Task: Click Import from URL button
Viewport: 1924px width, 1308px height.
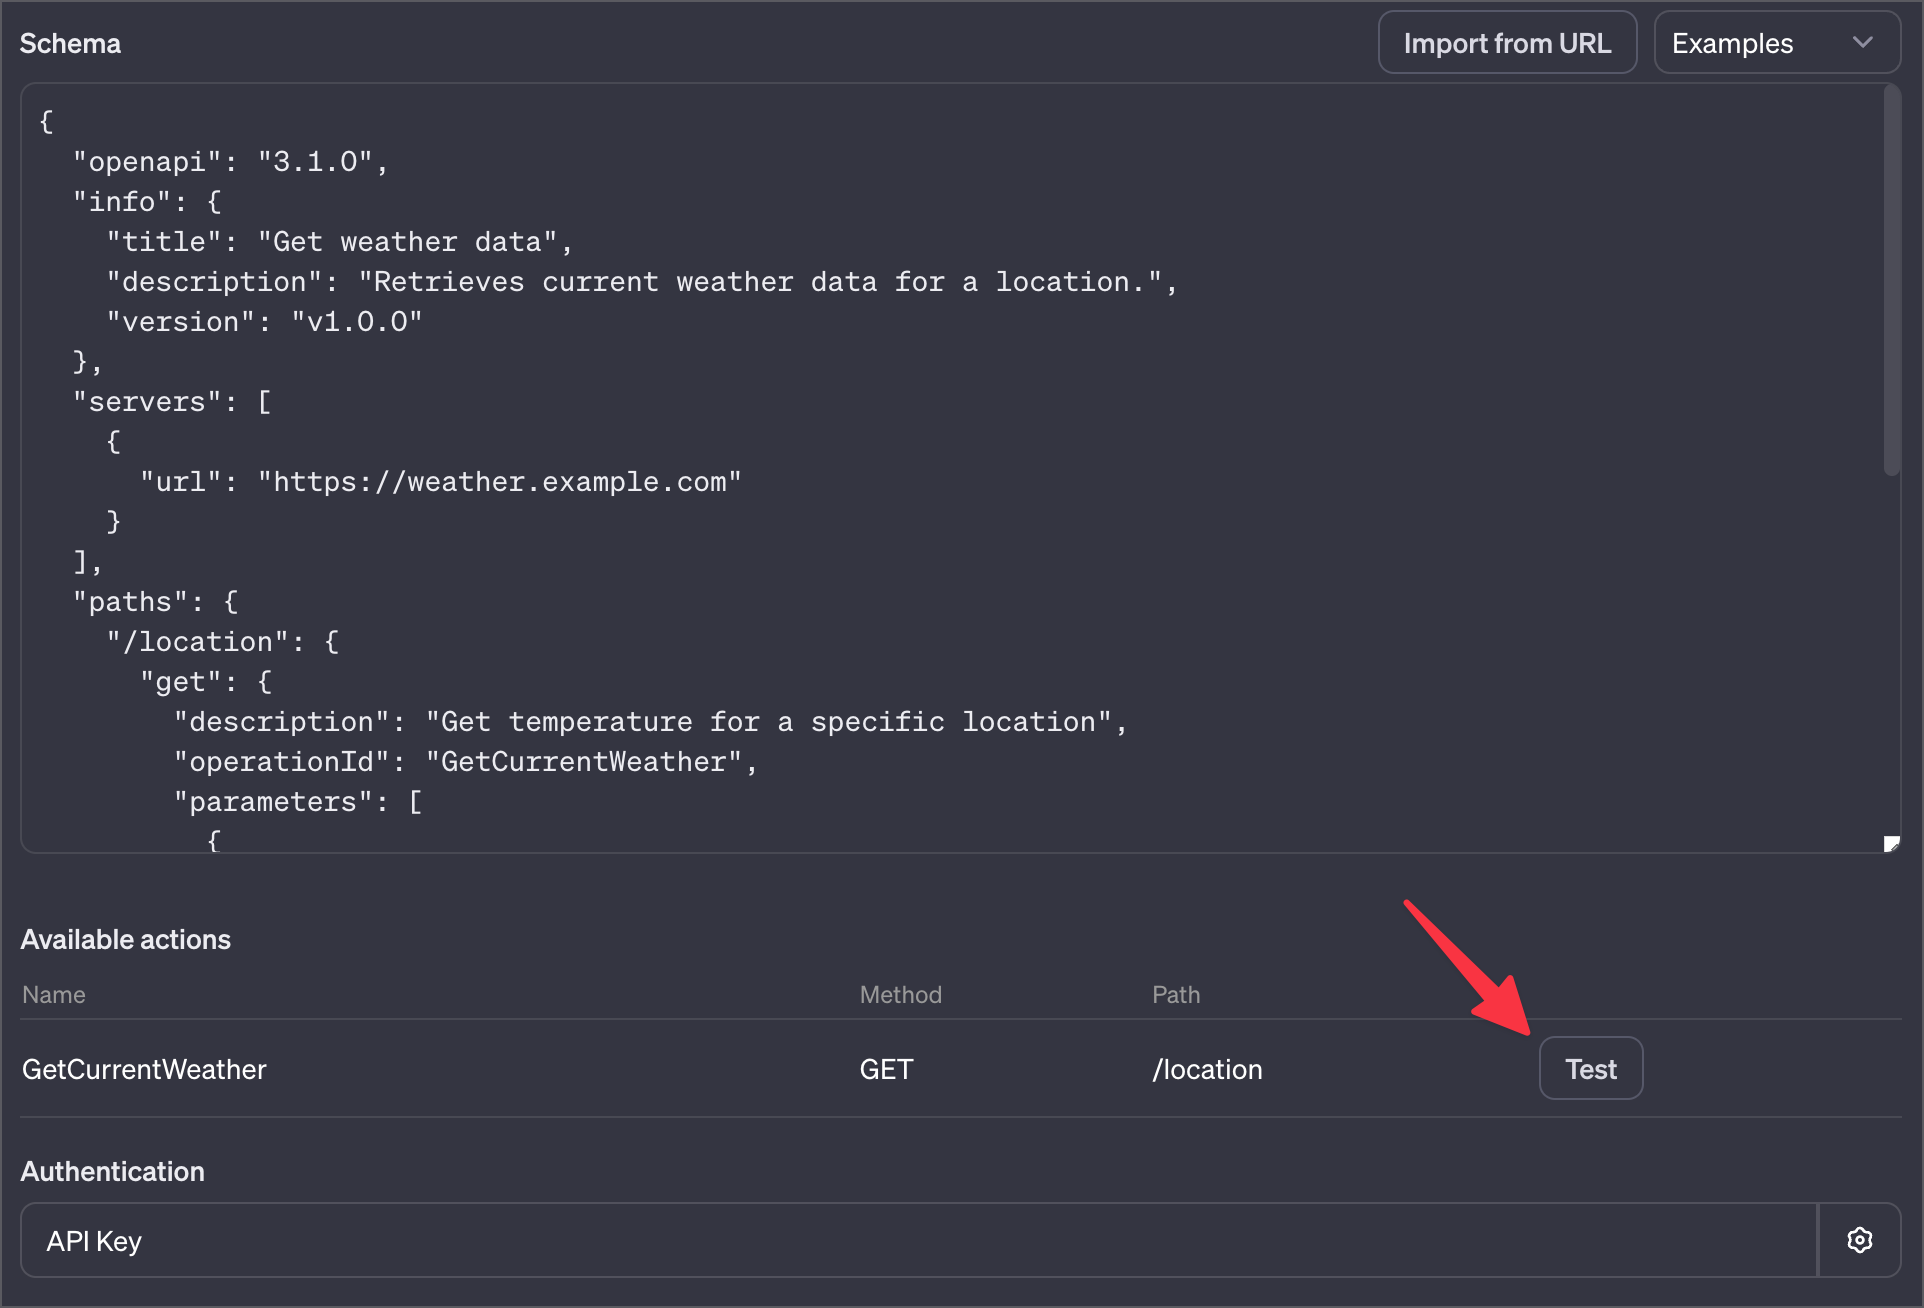Action: (1507, 43)
